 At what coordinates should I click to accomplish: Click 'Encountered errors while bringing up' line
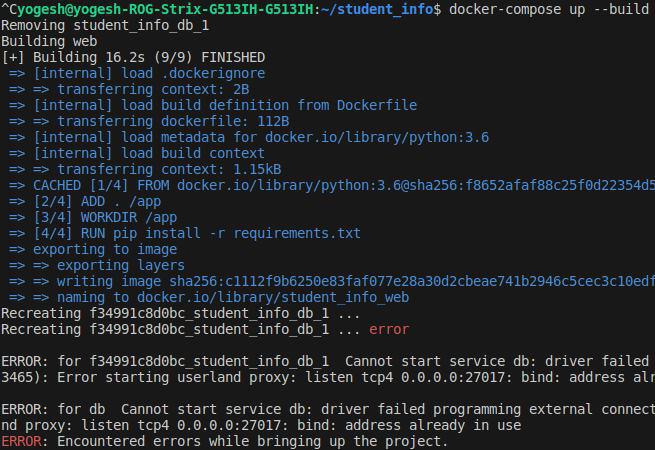224,441
